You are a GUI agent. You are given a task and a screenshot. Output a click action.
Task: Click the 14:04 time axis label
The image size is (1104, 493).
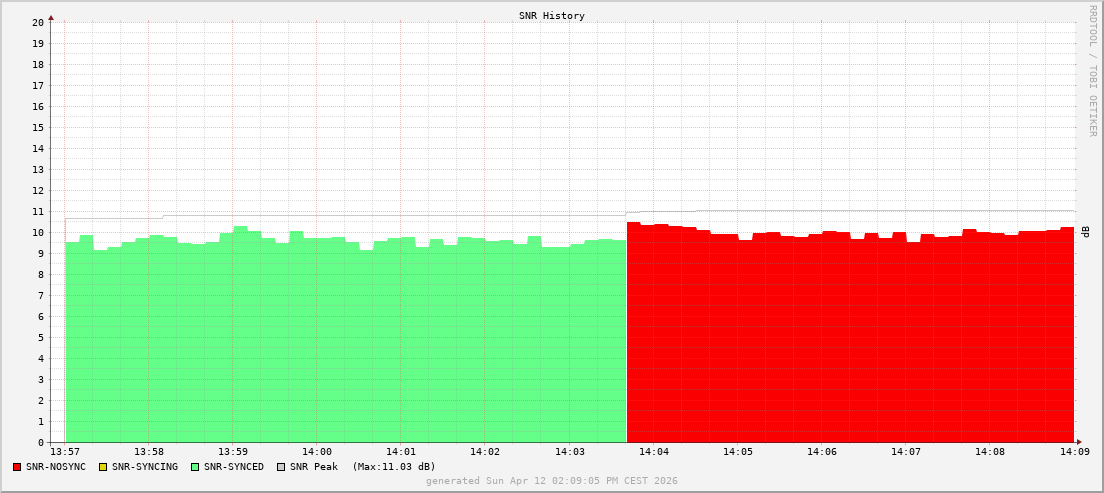[x=653, y=452]
